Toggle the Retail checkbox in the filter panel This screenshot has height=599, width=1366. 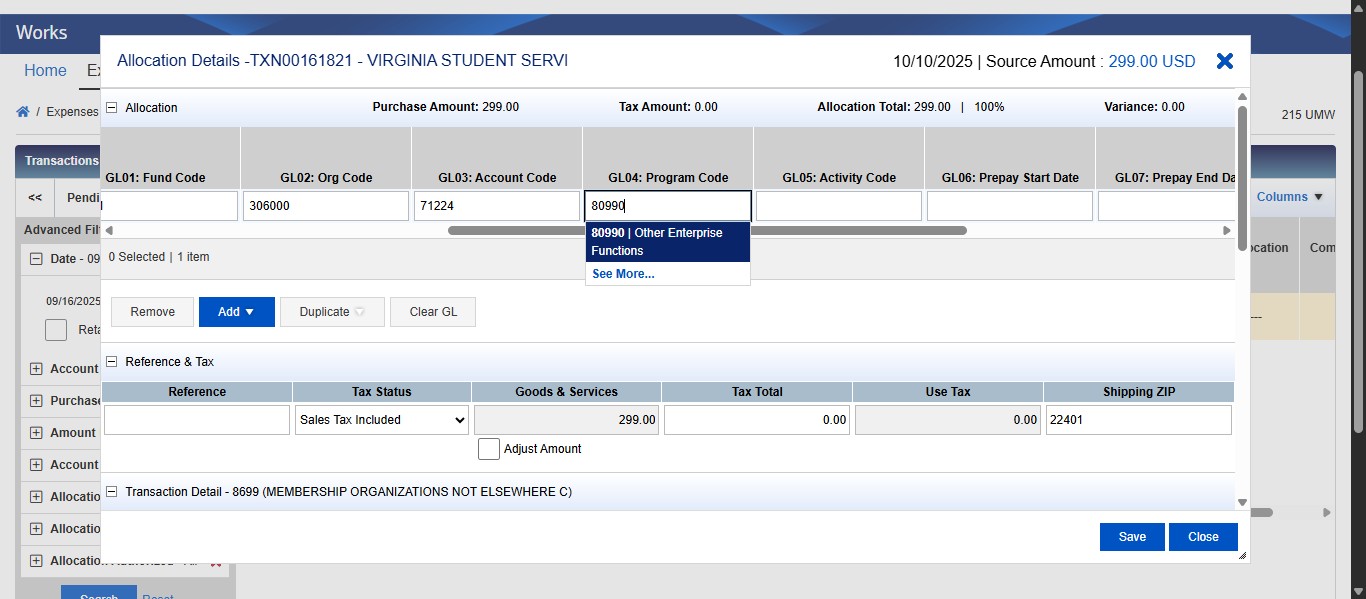[x=56, y=330]
